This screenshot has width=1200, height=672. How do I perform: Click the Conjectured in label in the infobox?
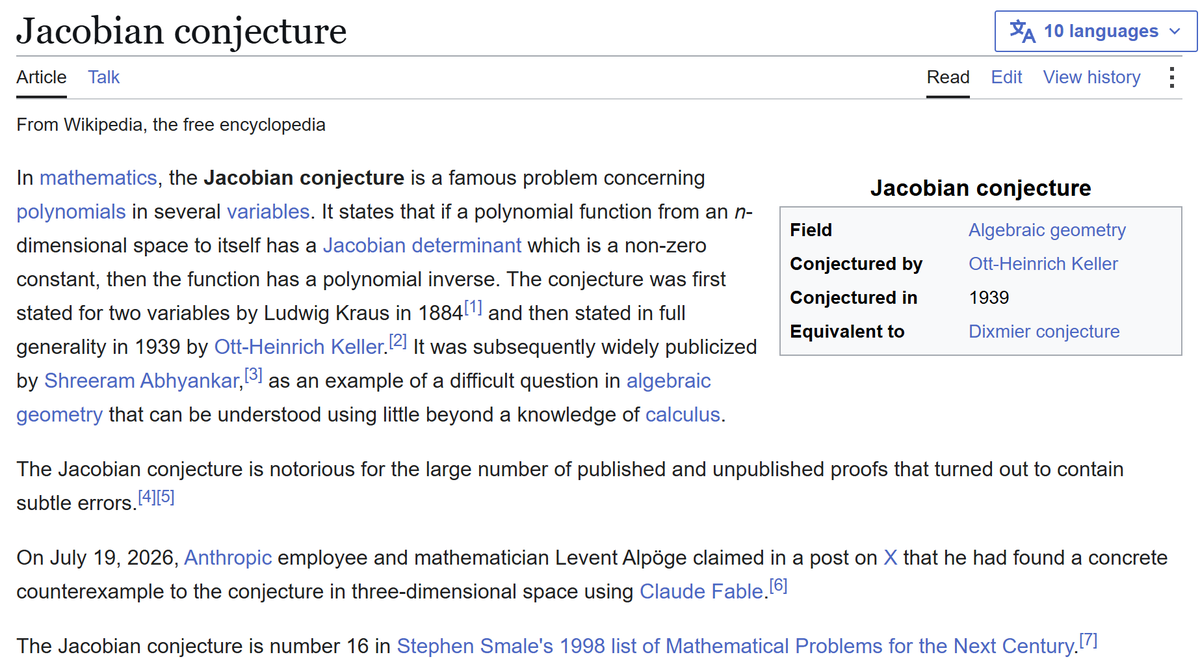(854, 298)
